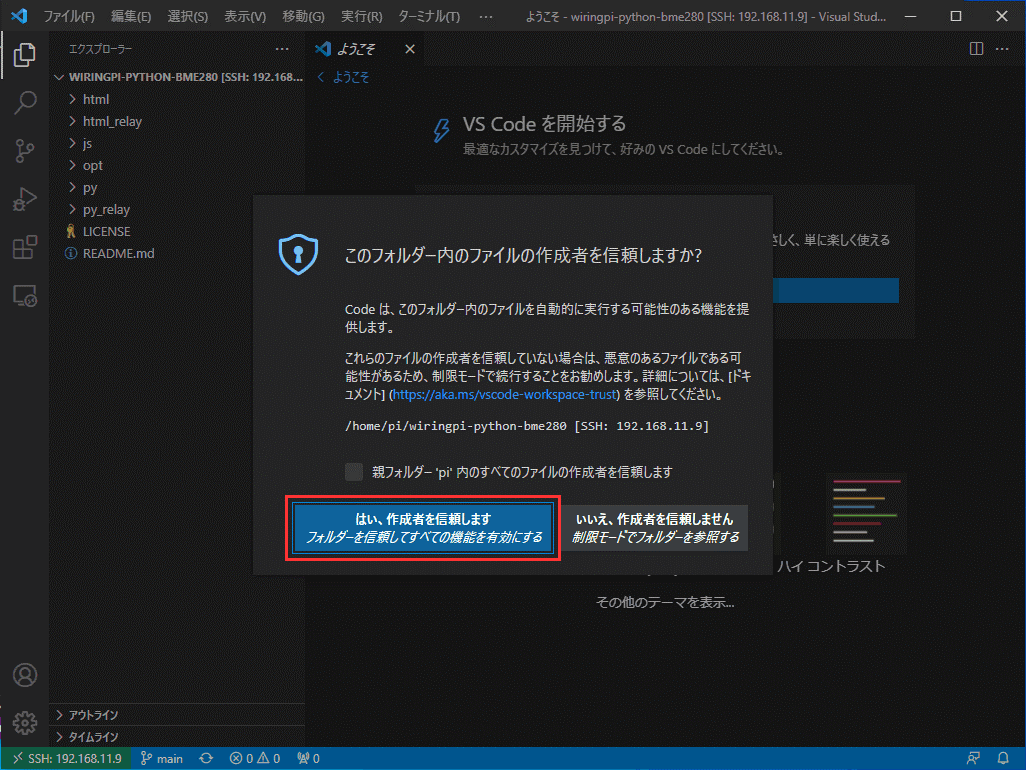The image size is (1027, 771).
Task: Open the Manage gear icon
Action: click(24, 723)
